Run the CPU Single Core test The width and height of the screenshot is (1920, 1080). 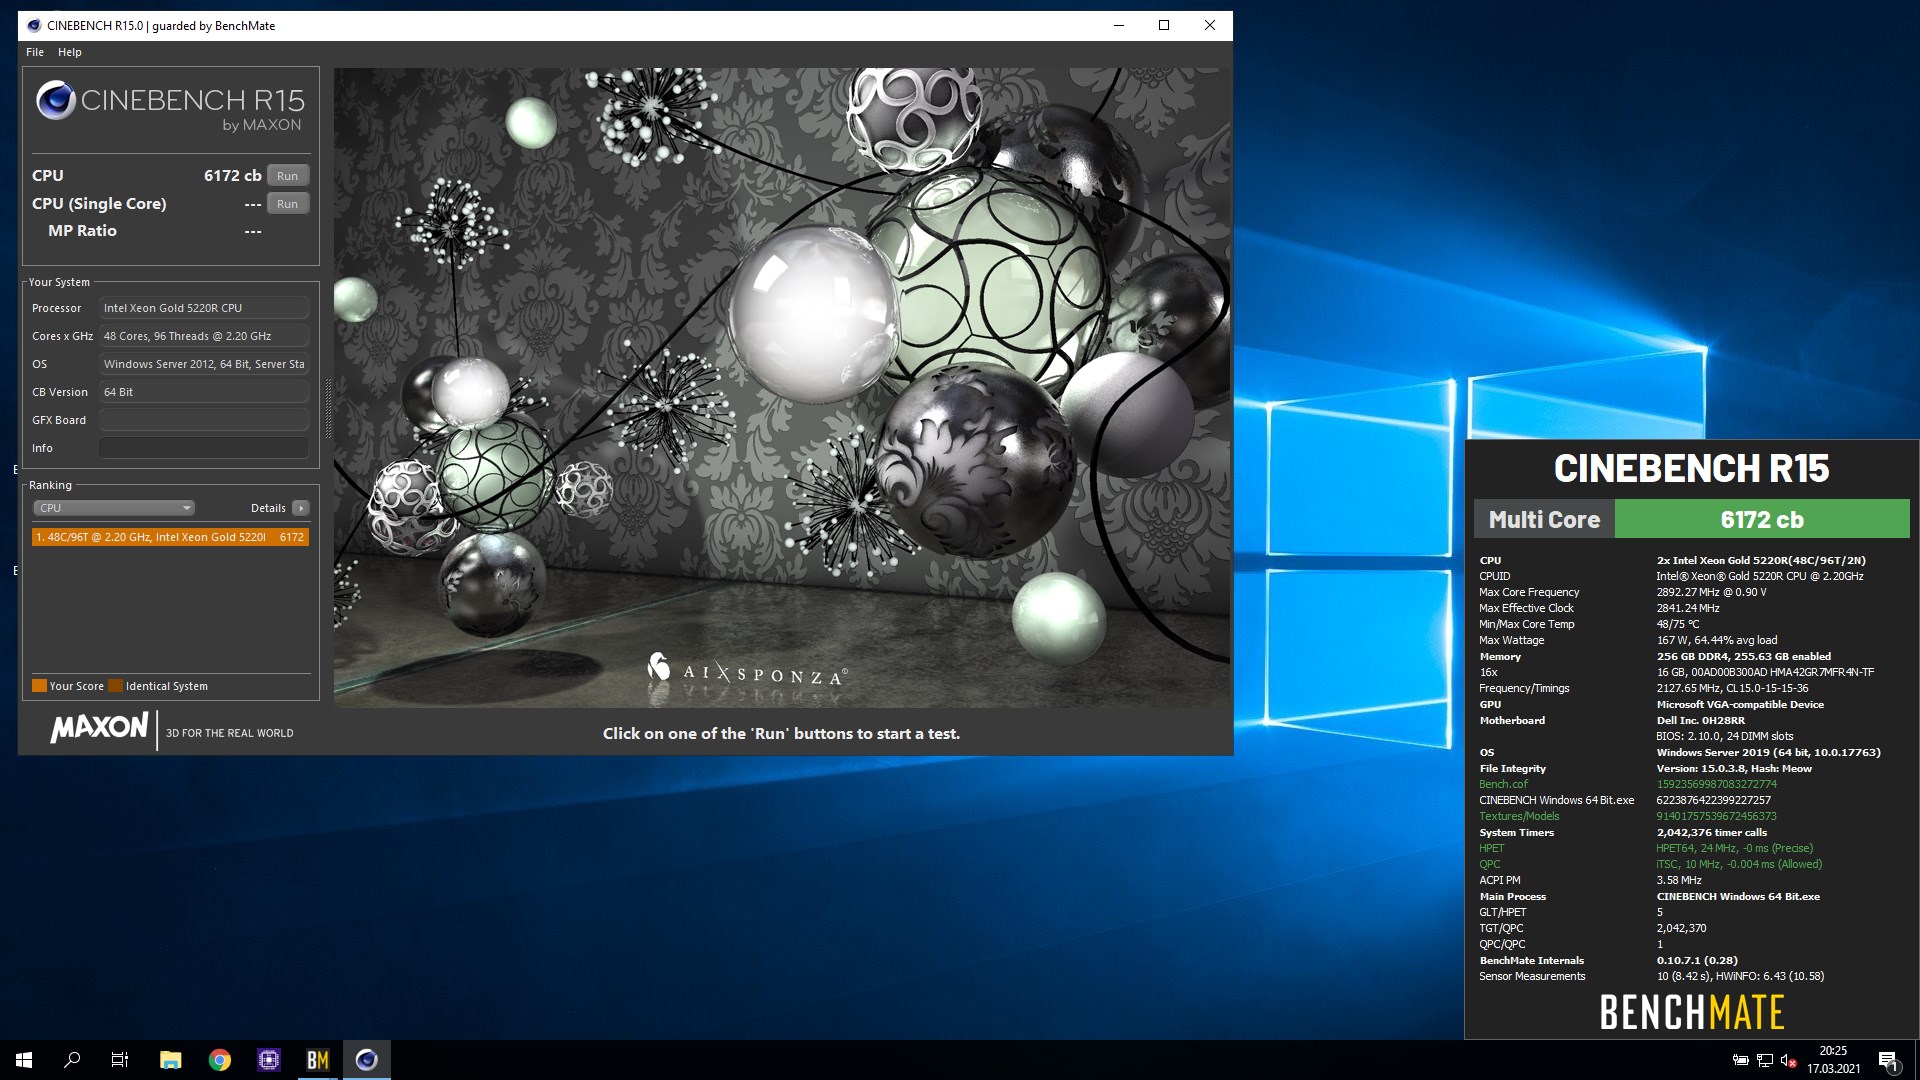pos(288,204)
